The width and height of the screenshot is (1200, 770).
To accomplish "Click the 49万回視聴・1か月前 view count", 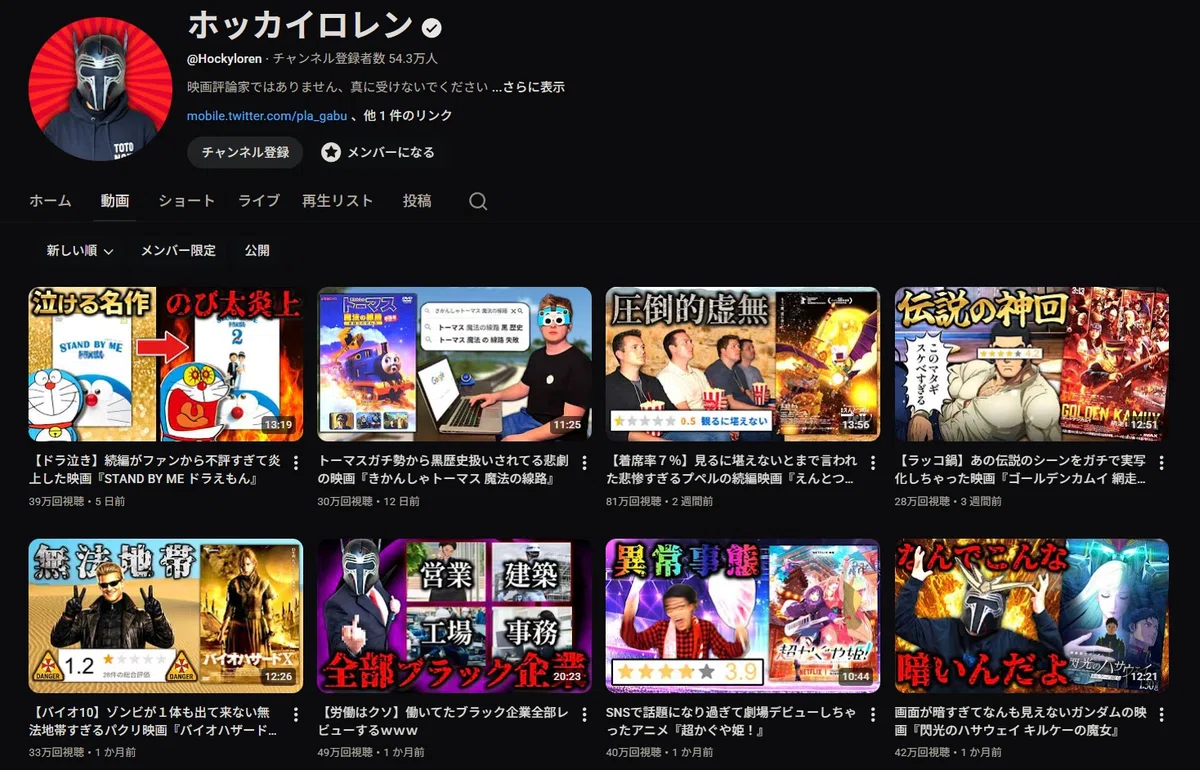I will click(369, 752).
